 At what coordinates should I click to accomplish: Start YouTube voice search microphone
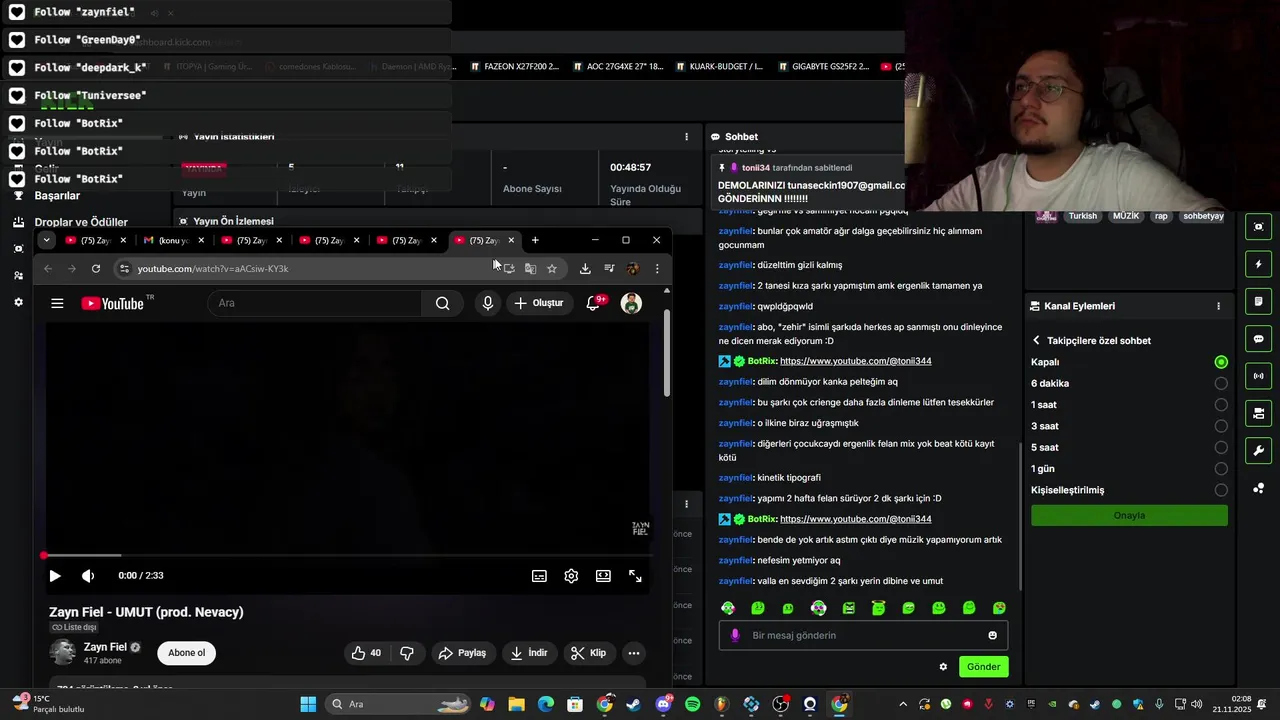pyautogui.click(x=488, y=303)
